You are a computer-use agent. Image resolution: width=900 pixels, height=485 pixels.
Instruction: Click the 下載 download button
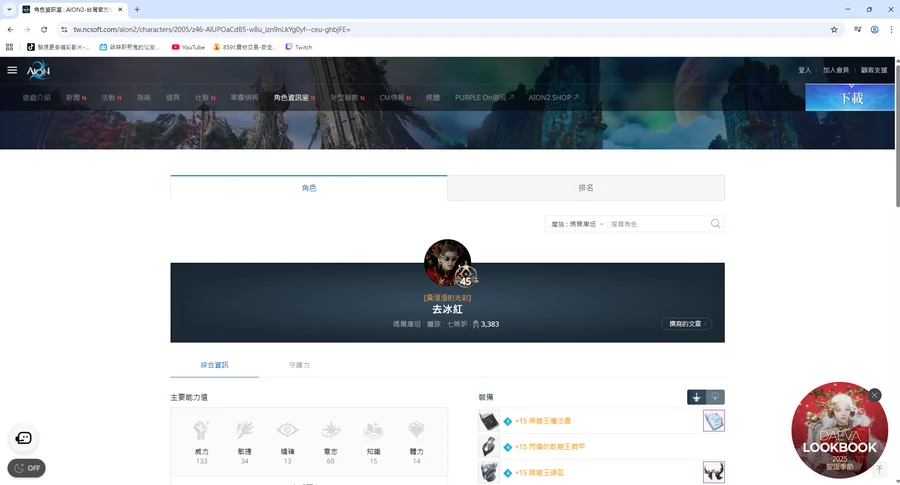click(850, 97)
